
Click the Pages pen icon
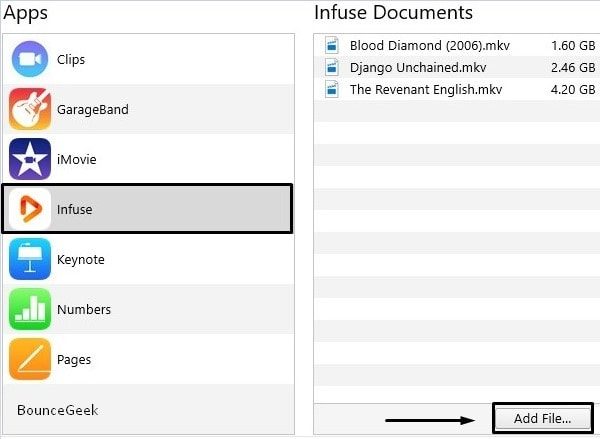30,359
